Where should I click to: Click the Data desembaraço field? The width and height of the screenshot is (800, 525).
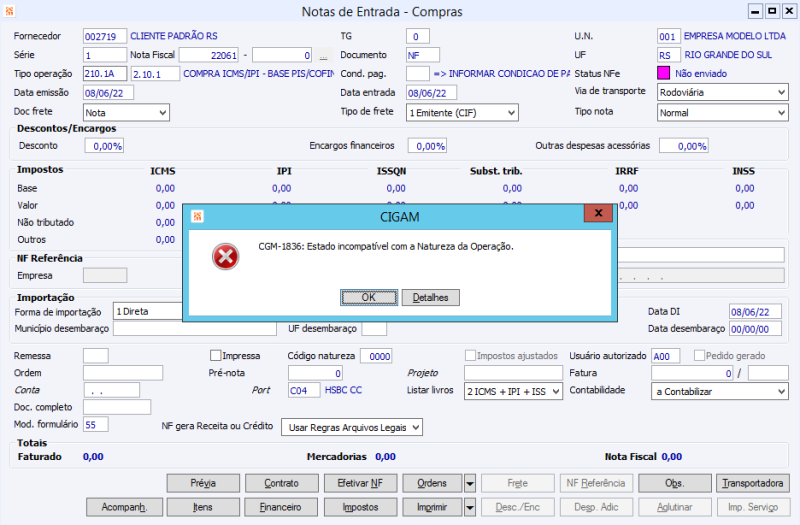pyautogui.click(x=756, y=329)
